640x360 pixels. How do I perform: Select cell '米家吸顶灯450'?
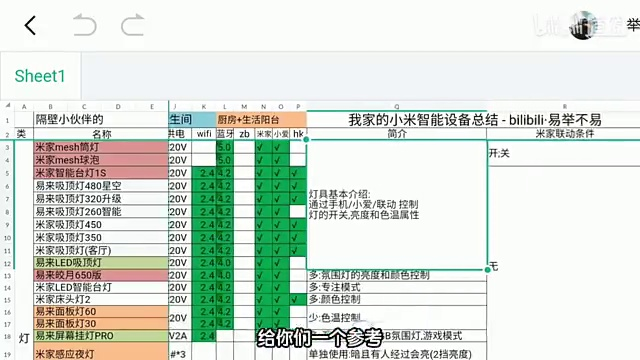[101, 225]
